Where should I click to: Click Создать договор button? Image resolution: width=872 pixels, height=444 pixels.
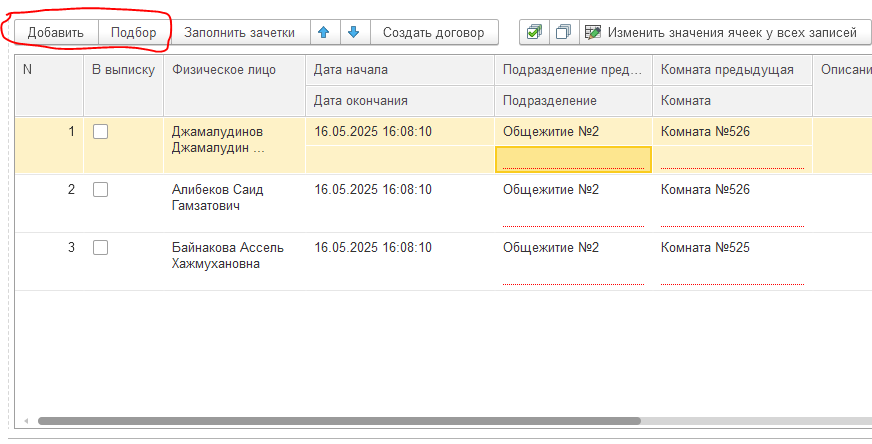(x=434, y=32)
